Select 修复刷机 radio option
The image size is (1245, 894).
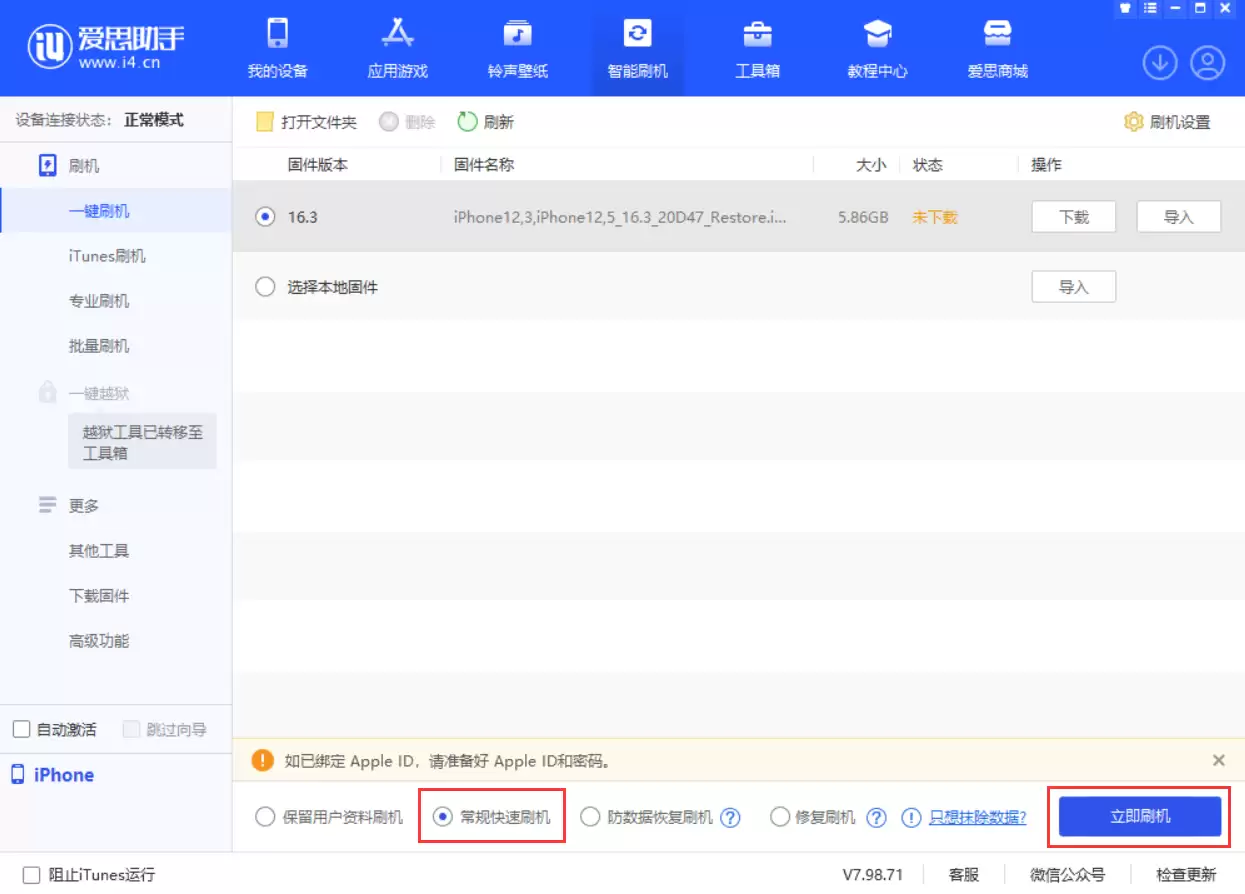tap(780, 817)
